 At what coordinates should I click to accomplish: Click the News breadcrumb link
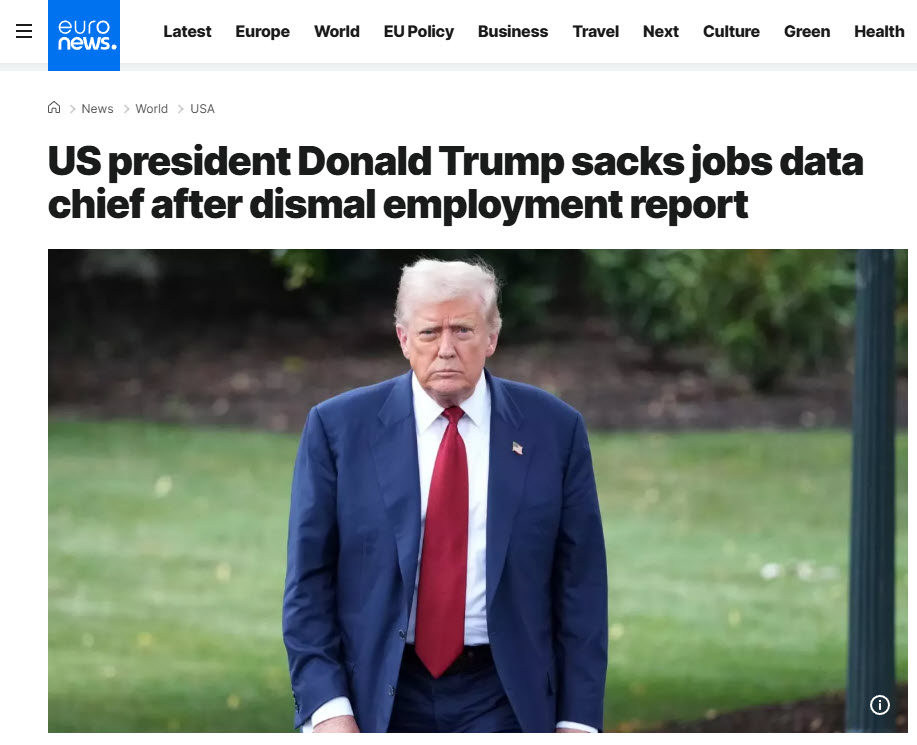pyautogui.click(x=97, y=109)
